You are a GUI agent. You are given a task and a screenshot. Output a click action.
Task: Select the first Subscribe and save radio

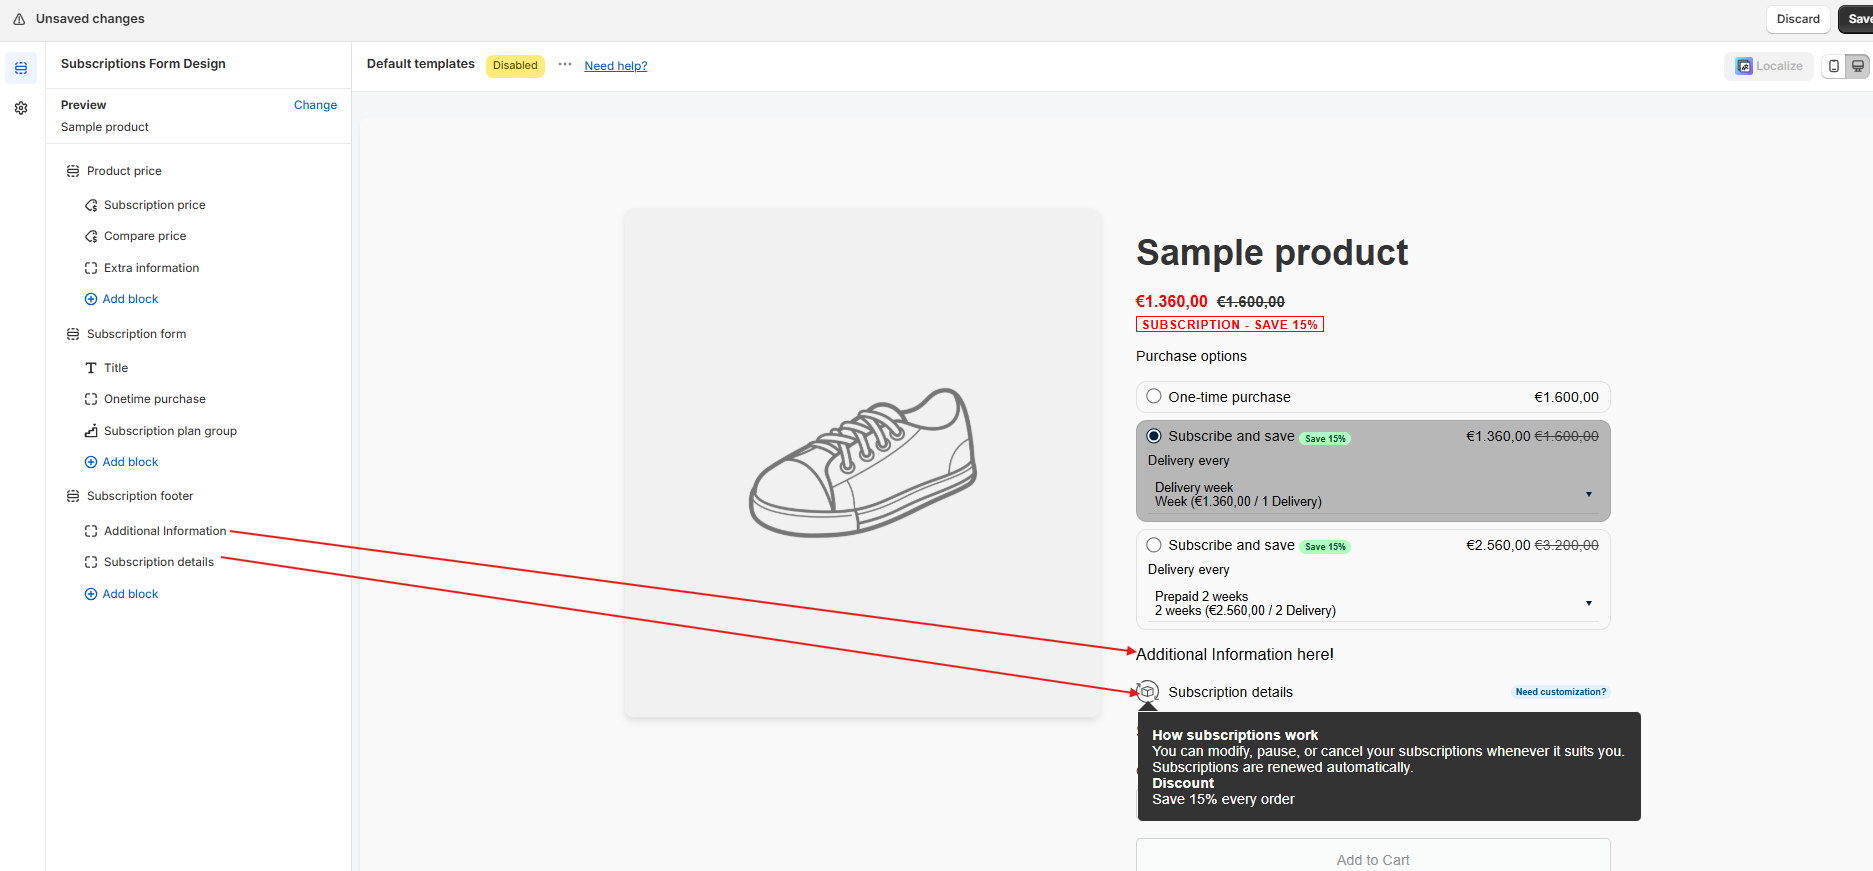[x=1154, y=436]
